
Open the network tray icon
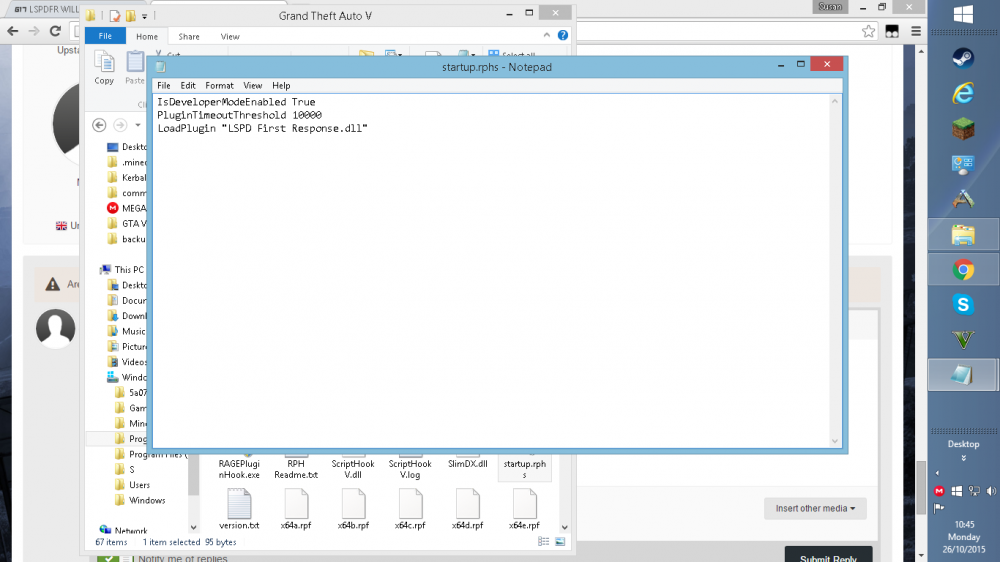pyautogui.click(x=974, y=491)
